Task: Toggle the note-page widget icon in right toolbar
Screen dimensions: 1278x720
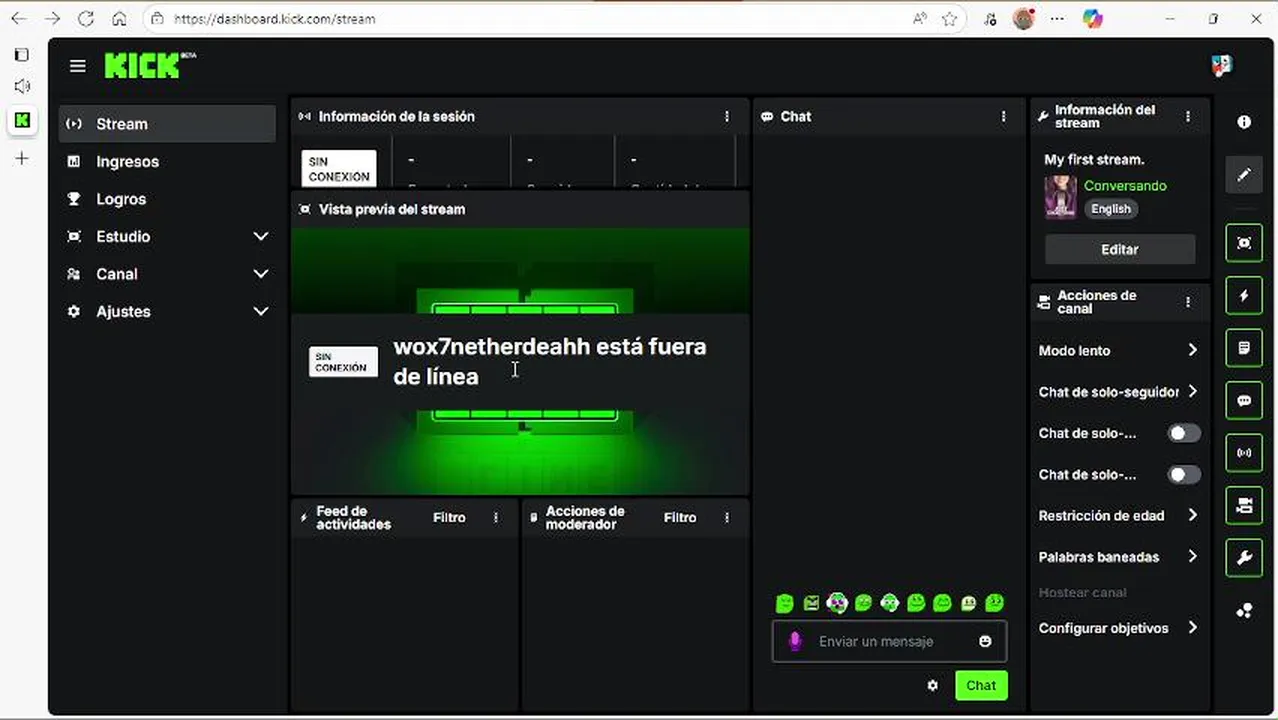Action: coord(1244,348)
